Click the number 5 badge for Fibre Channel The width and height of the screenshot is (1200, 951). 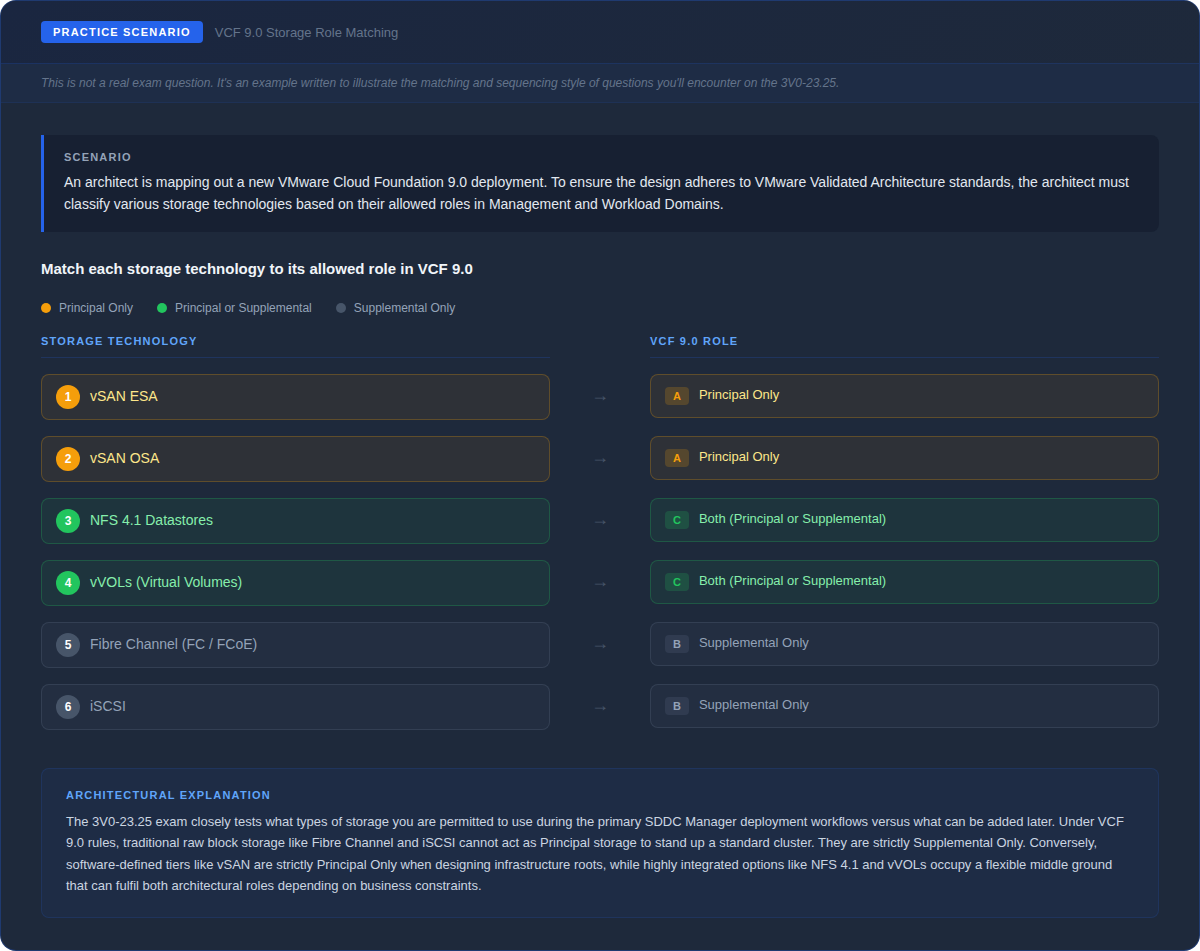(68, 645)
